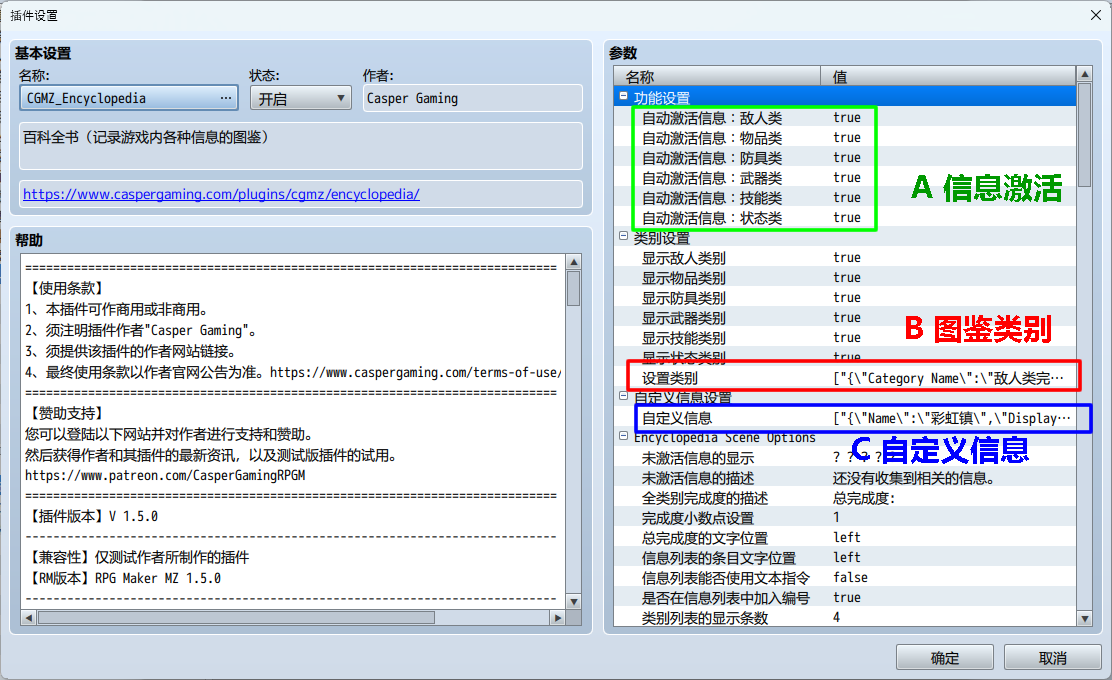Select the 自动激活信息：状态类 parameter row
Image resolution: width=1112 pixels, height=680 pixels.
click(845, 218)
